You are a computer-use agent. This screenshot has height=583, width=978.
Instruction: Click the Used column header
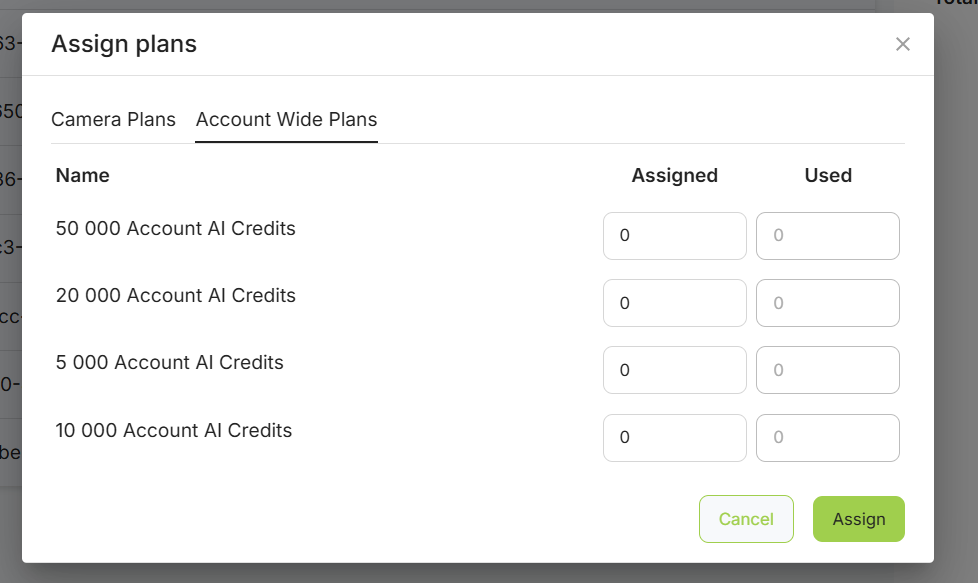(828, 176)
